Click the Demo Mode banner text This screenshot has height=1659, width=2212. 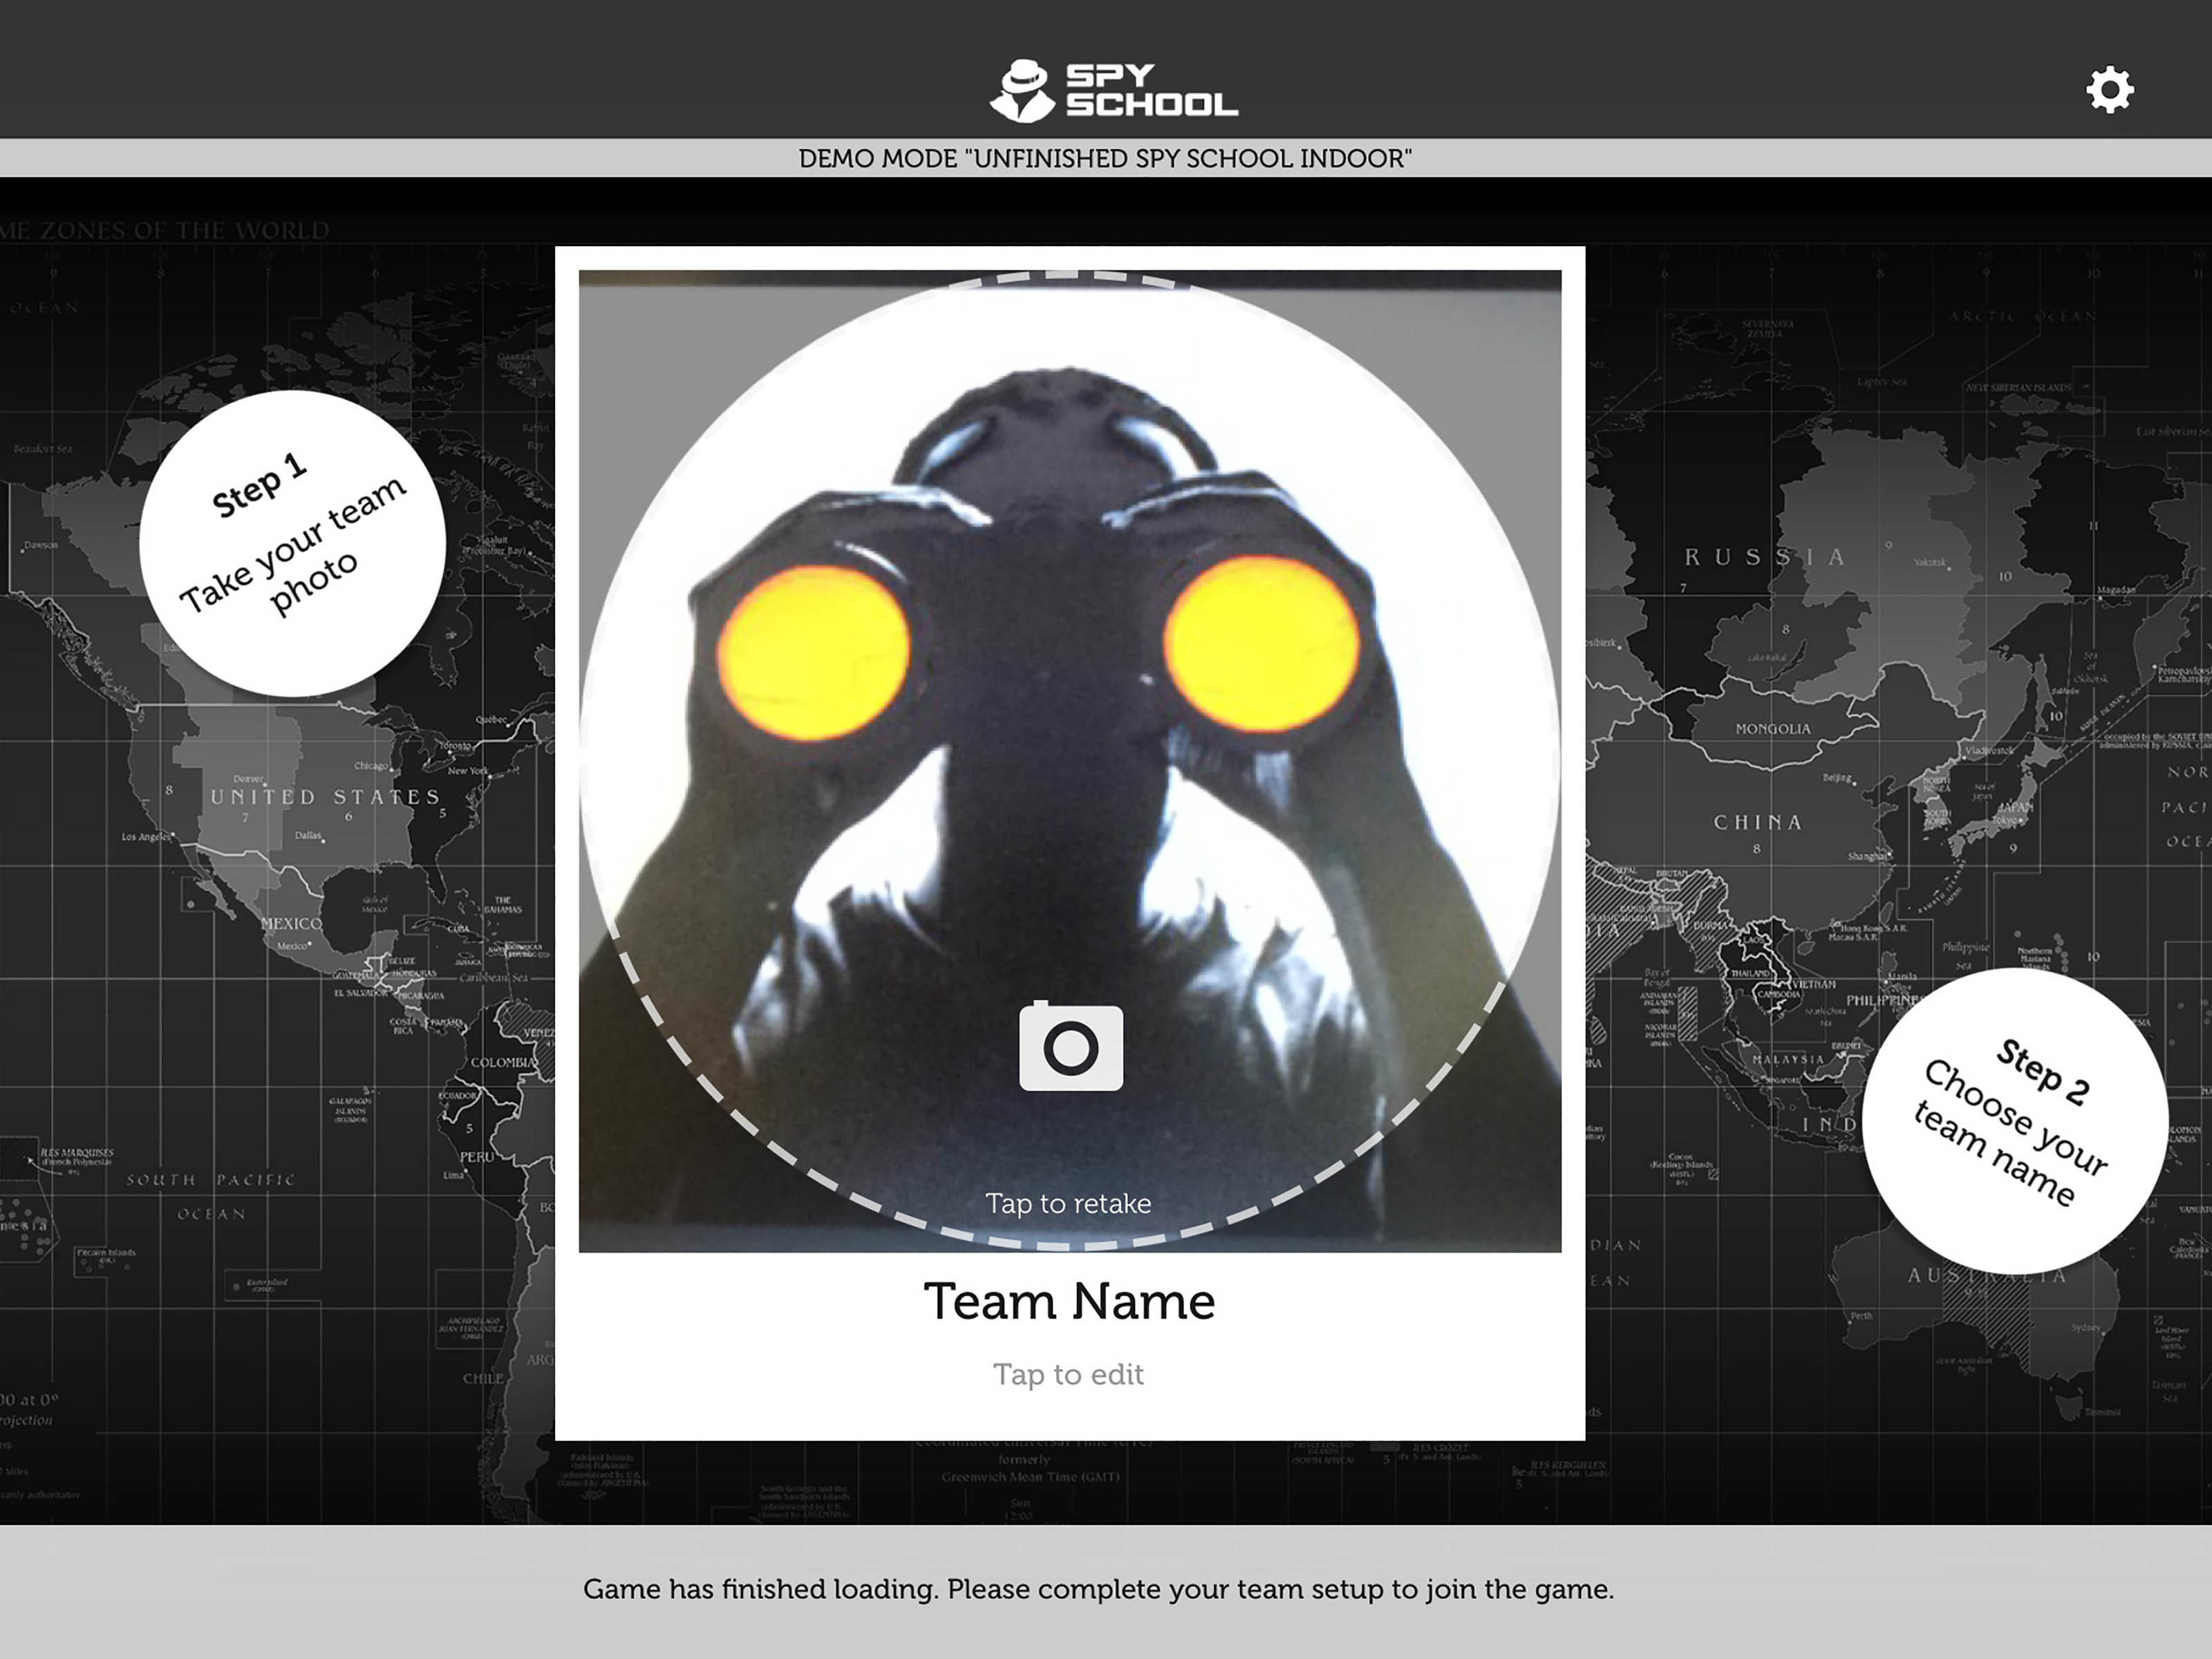click(x=1105, y=158)
